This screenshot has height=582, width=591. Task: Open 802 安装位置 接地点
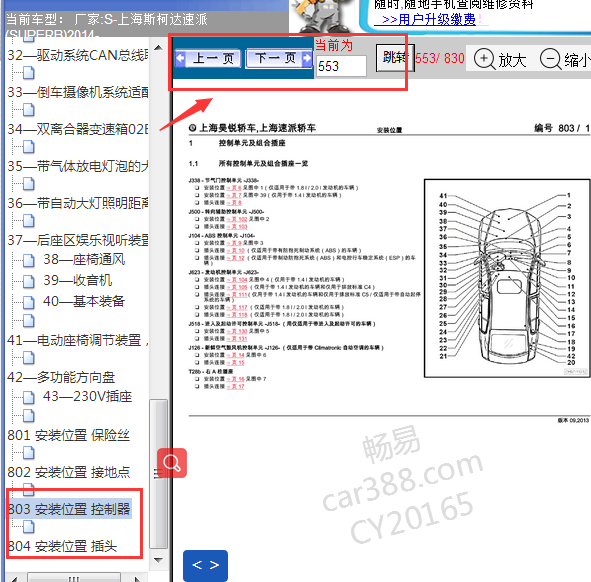(69, 472)
